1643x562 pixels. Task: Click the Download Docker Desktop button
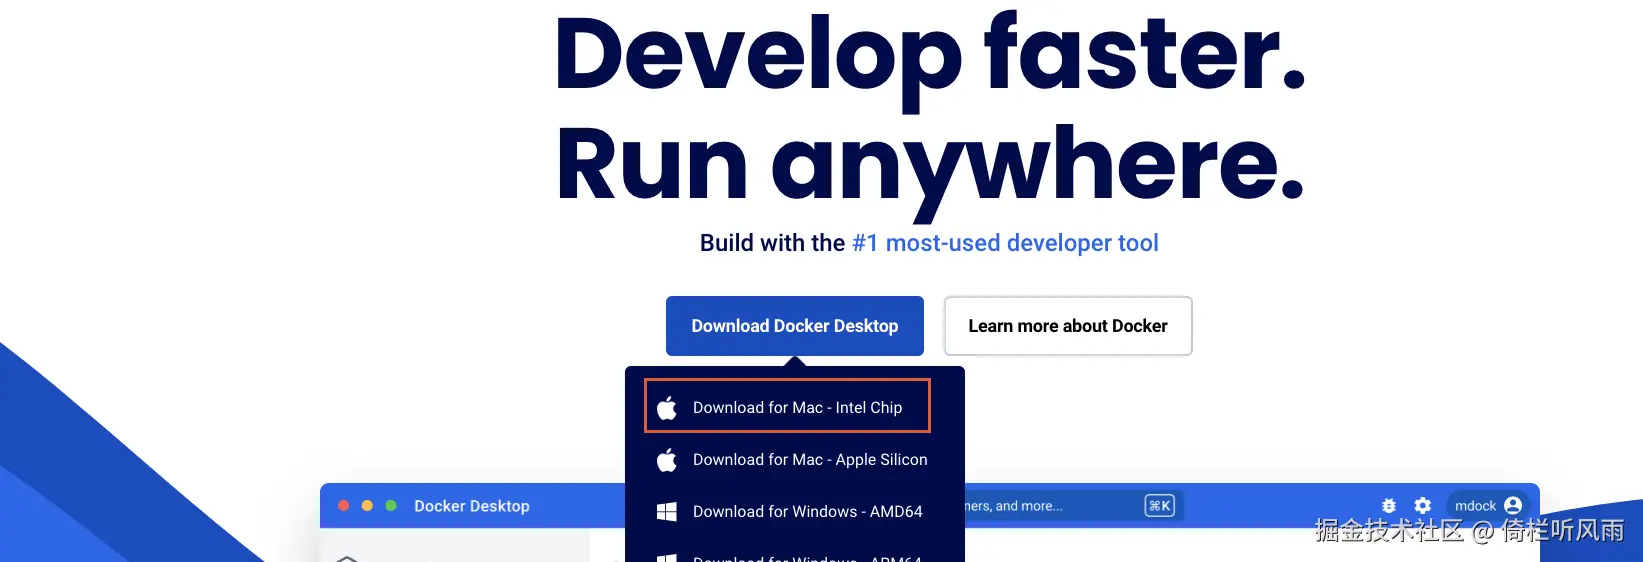[795, 326]
